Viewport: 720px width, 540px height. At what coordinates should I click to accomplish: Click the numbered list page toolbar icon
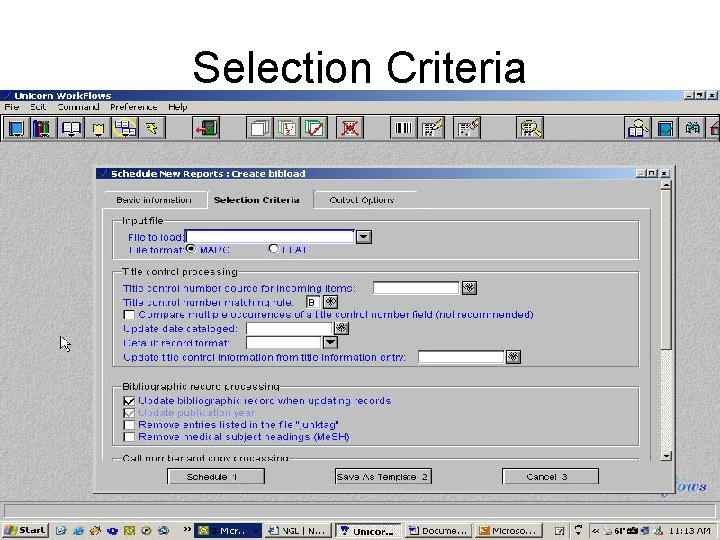287,128
